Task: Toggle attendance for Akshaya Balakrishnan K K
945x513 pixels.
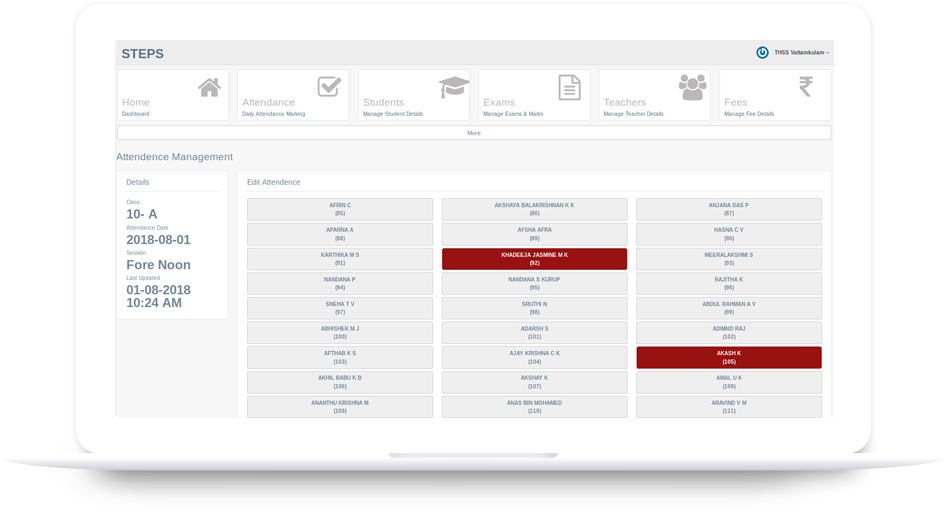Action: point(534,209)
